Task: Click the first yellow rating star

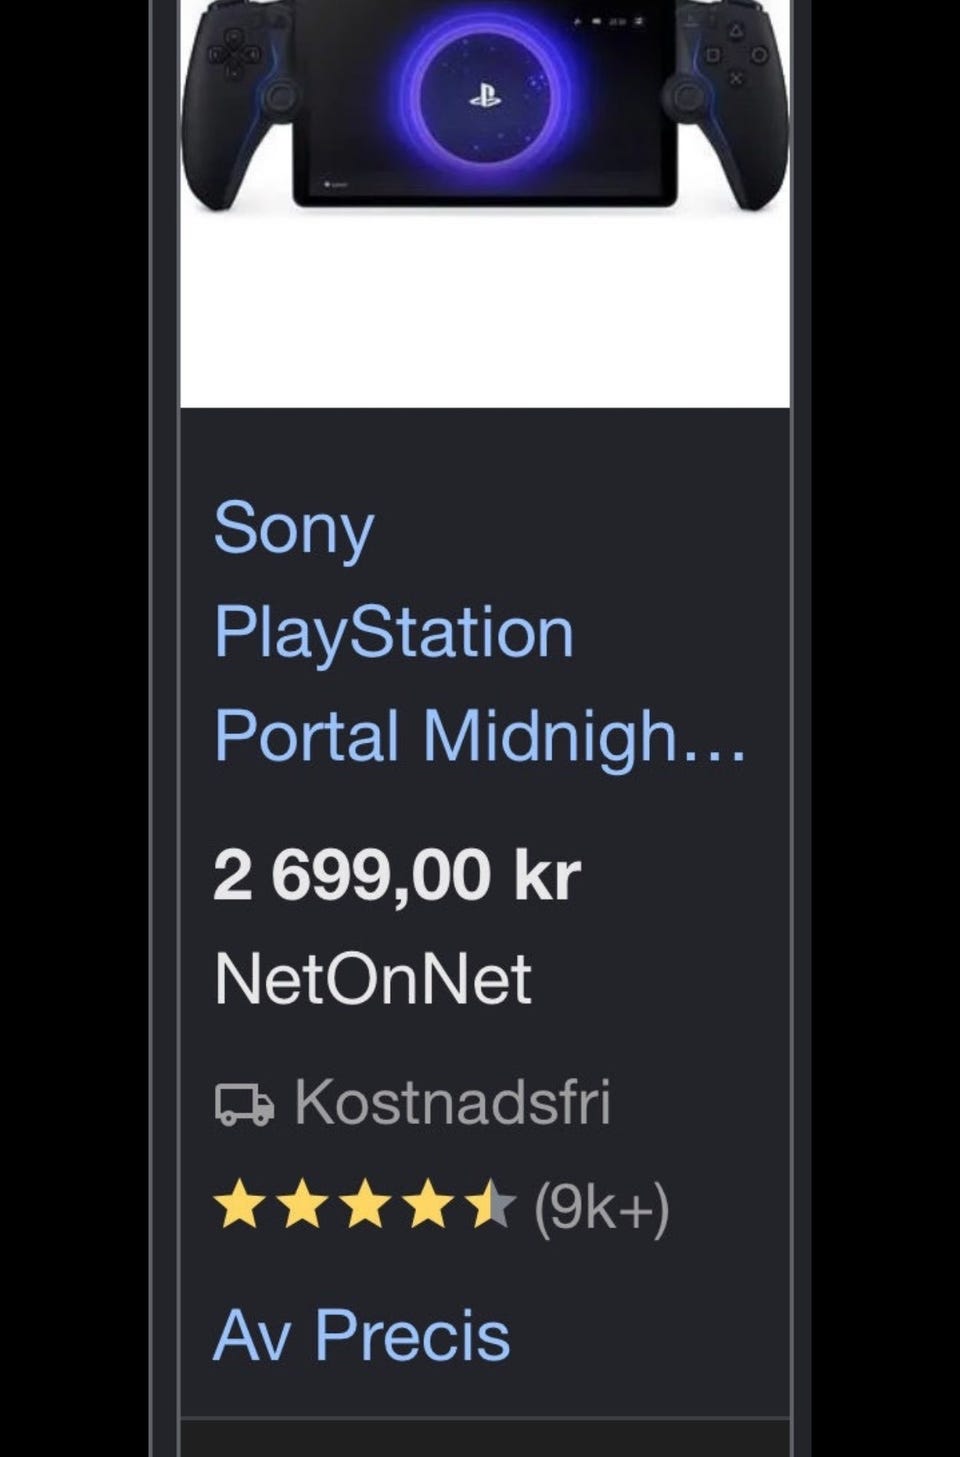Action: [x=238, y=1204]
